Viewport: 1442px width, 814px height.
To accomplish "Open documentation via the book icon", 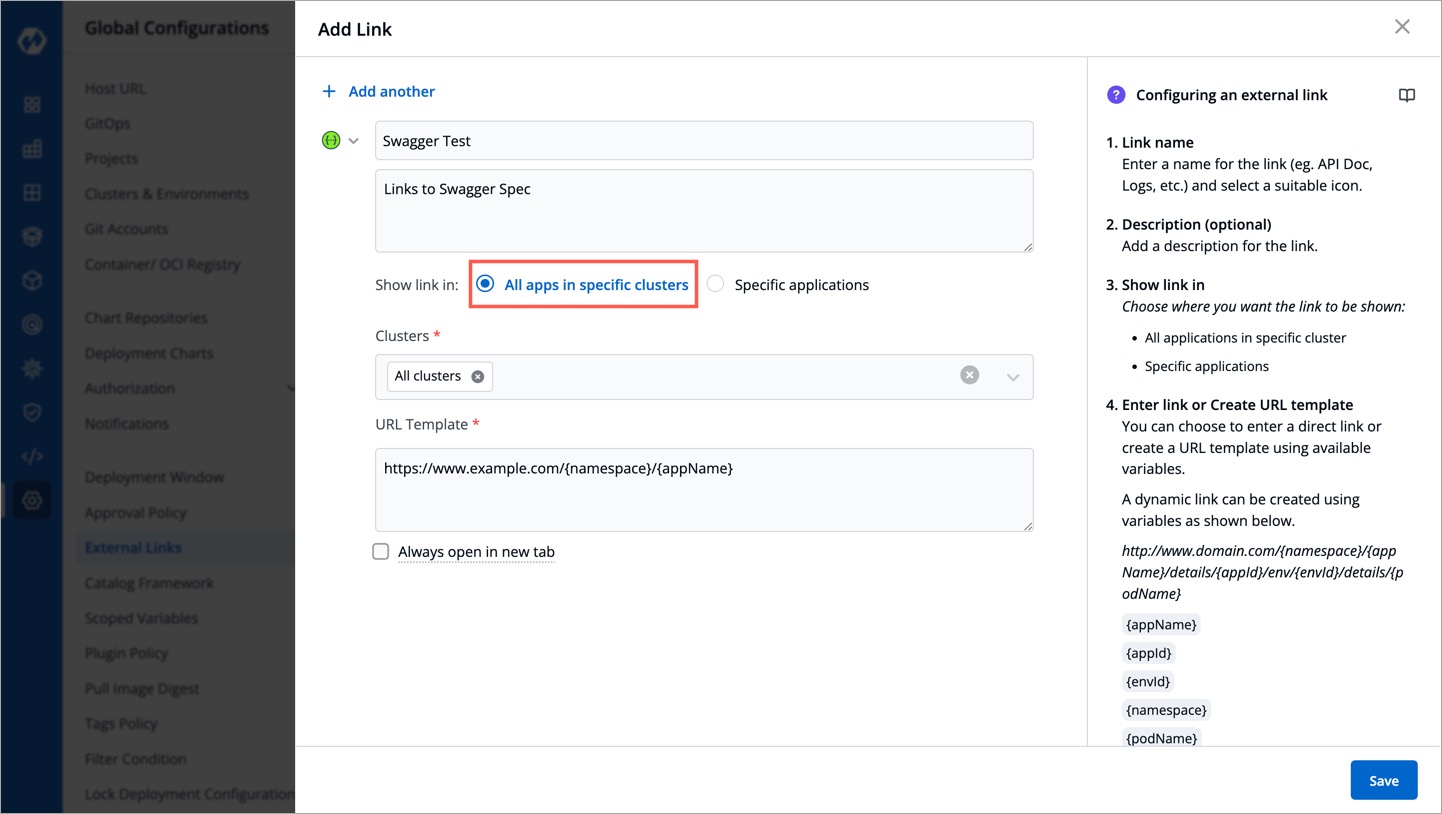I will pyautogui.click(x=1406, y=96).
